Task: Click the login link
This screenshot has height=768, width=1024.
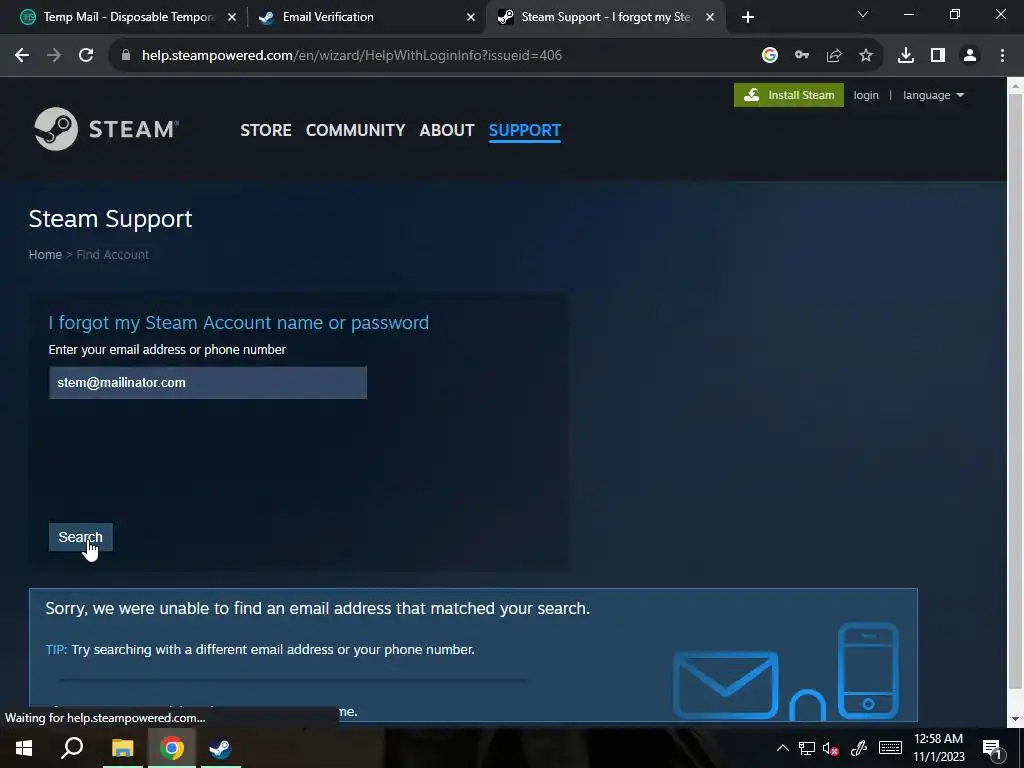Action: (x=866, y=95)
